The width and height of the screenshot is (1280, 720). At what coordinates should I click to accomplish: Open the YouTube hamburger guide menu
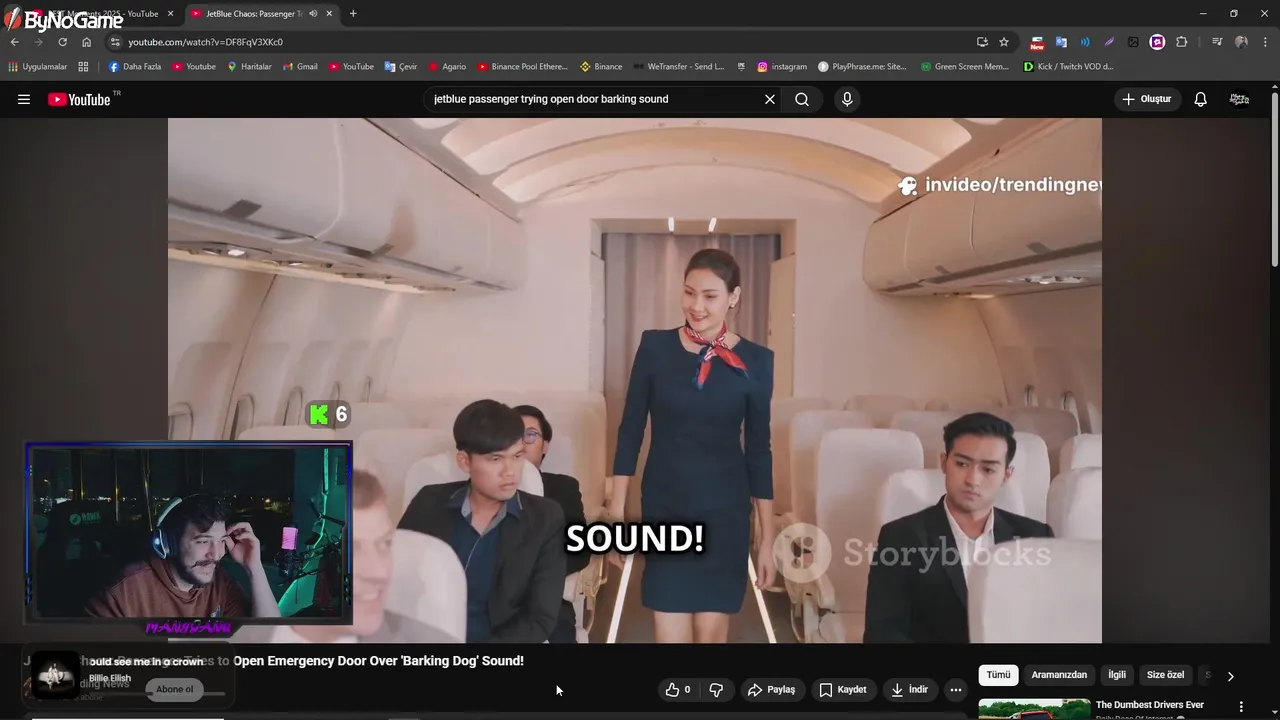(x=24, y=99)
